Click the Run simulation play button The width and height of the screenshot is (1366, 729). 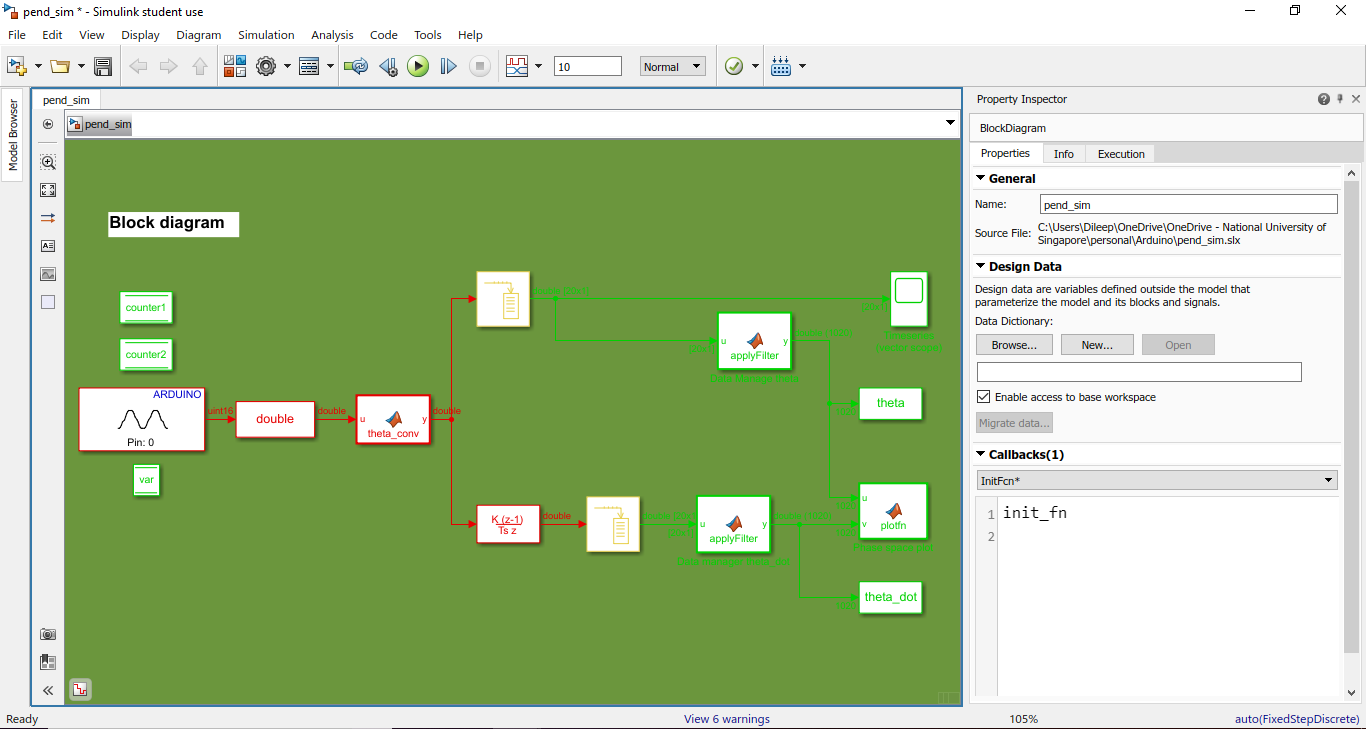418,66
